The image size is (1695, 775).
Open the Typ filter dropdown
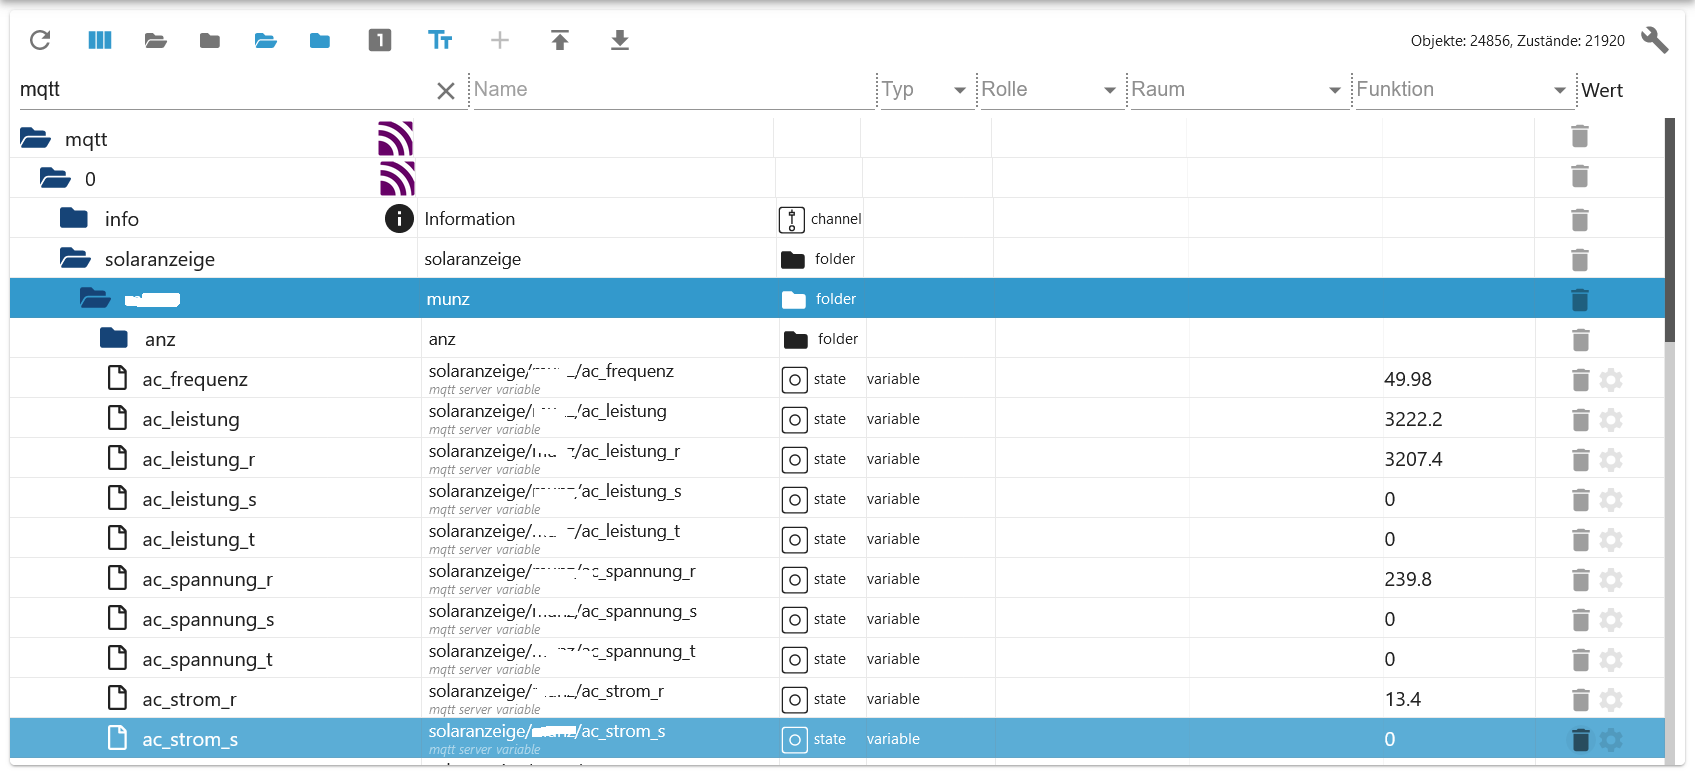(x=926, y=89)
